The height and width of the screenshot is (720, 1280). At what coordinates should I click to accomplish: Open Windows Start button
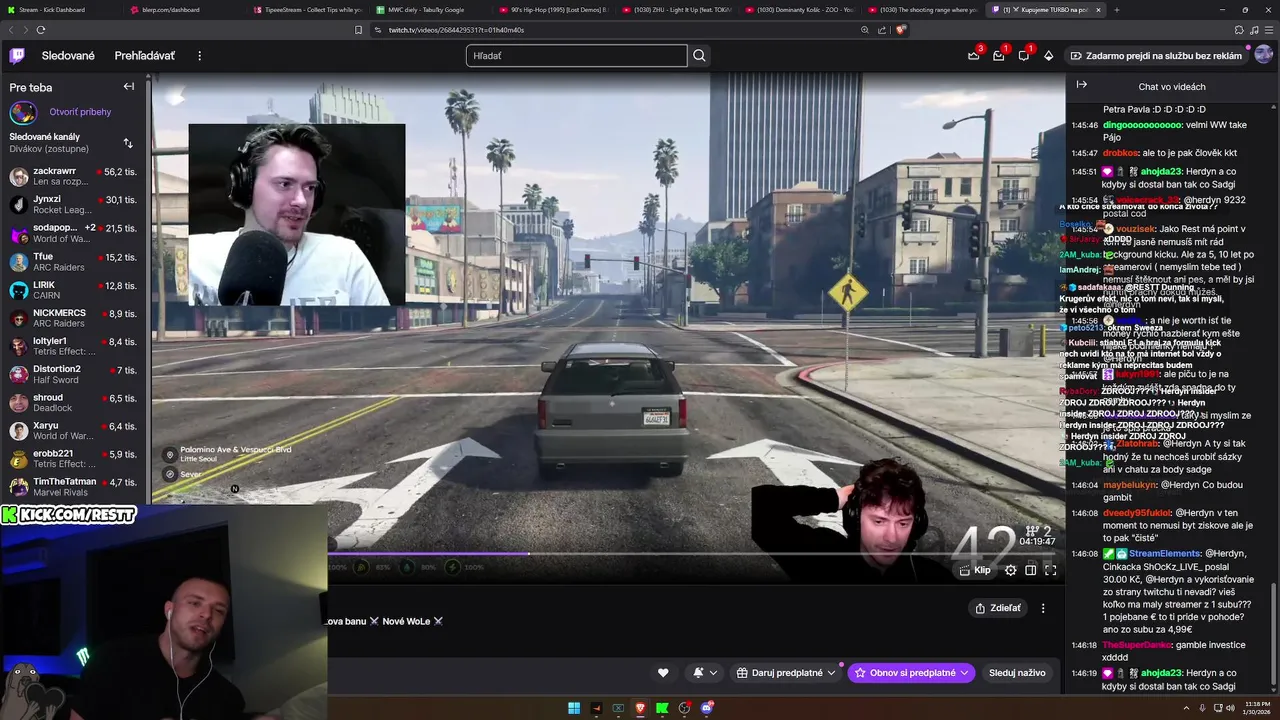pyautogui.click(x=574, y=708)
